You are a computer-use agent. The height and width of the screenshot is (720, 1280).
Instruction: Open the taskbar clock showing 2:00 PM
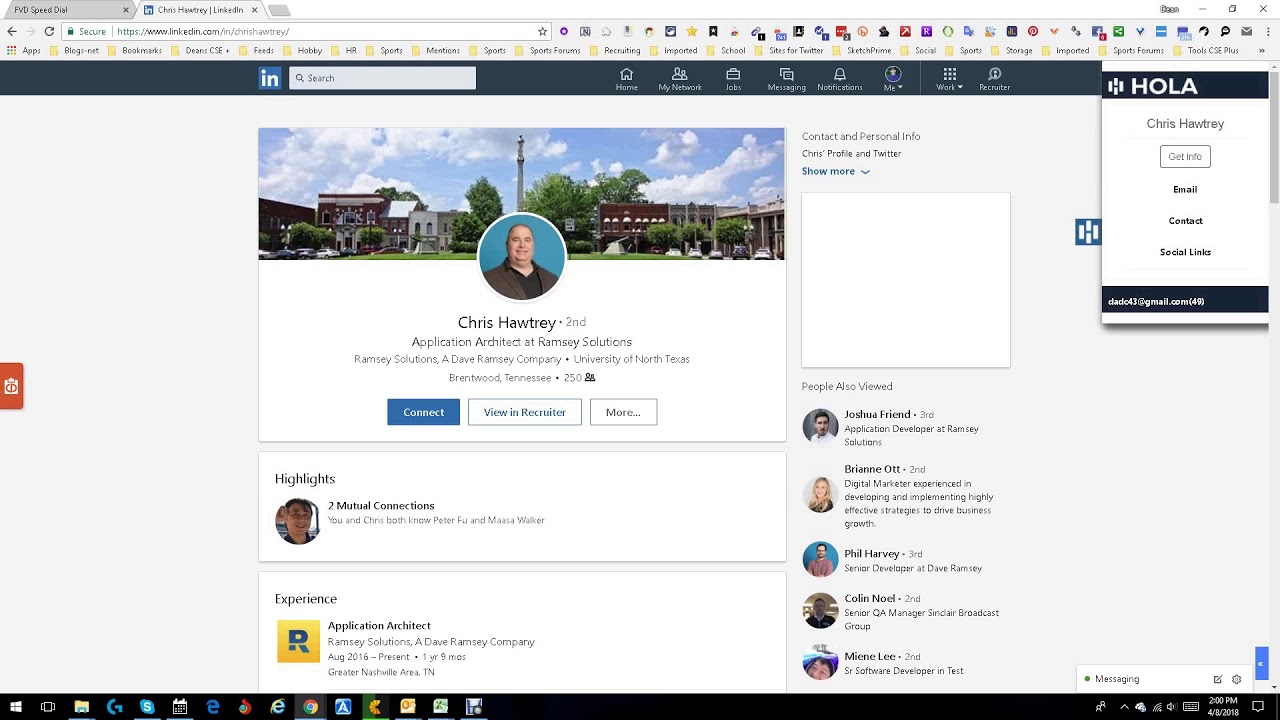(x=1224, y=707)
